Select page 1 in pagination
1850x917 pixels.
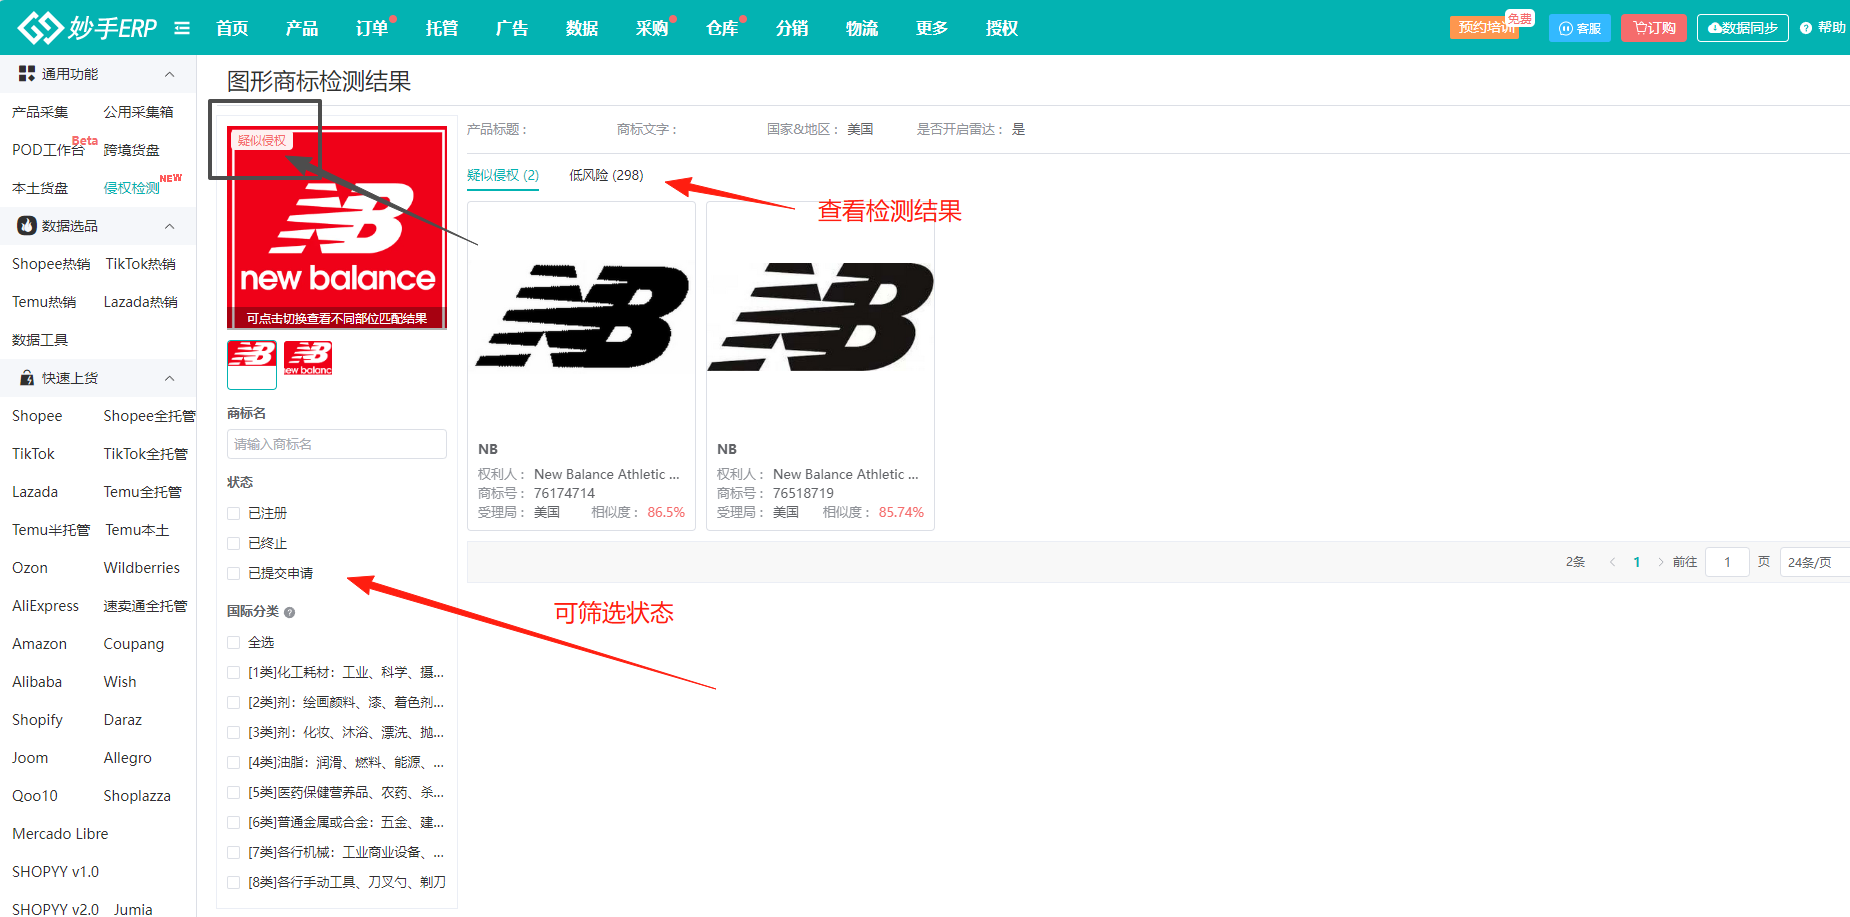(x=1637, y=562)
